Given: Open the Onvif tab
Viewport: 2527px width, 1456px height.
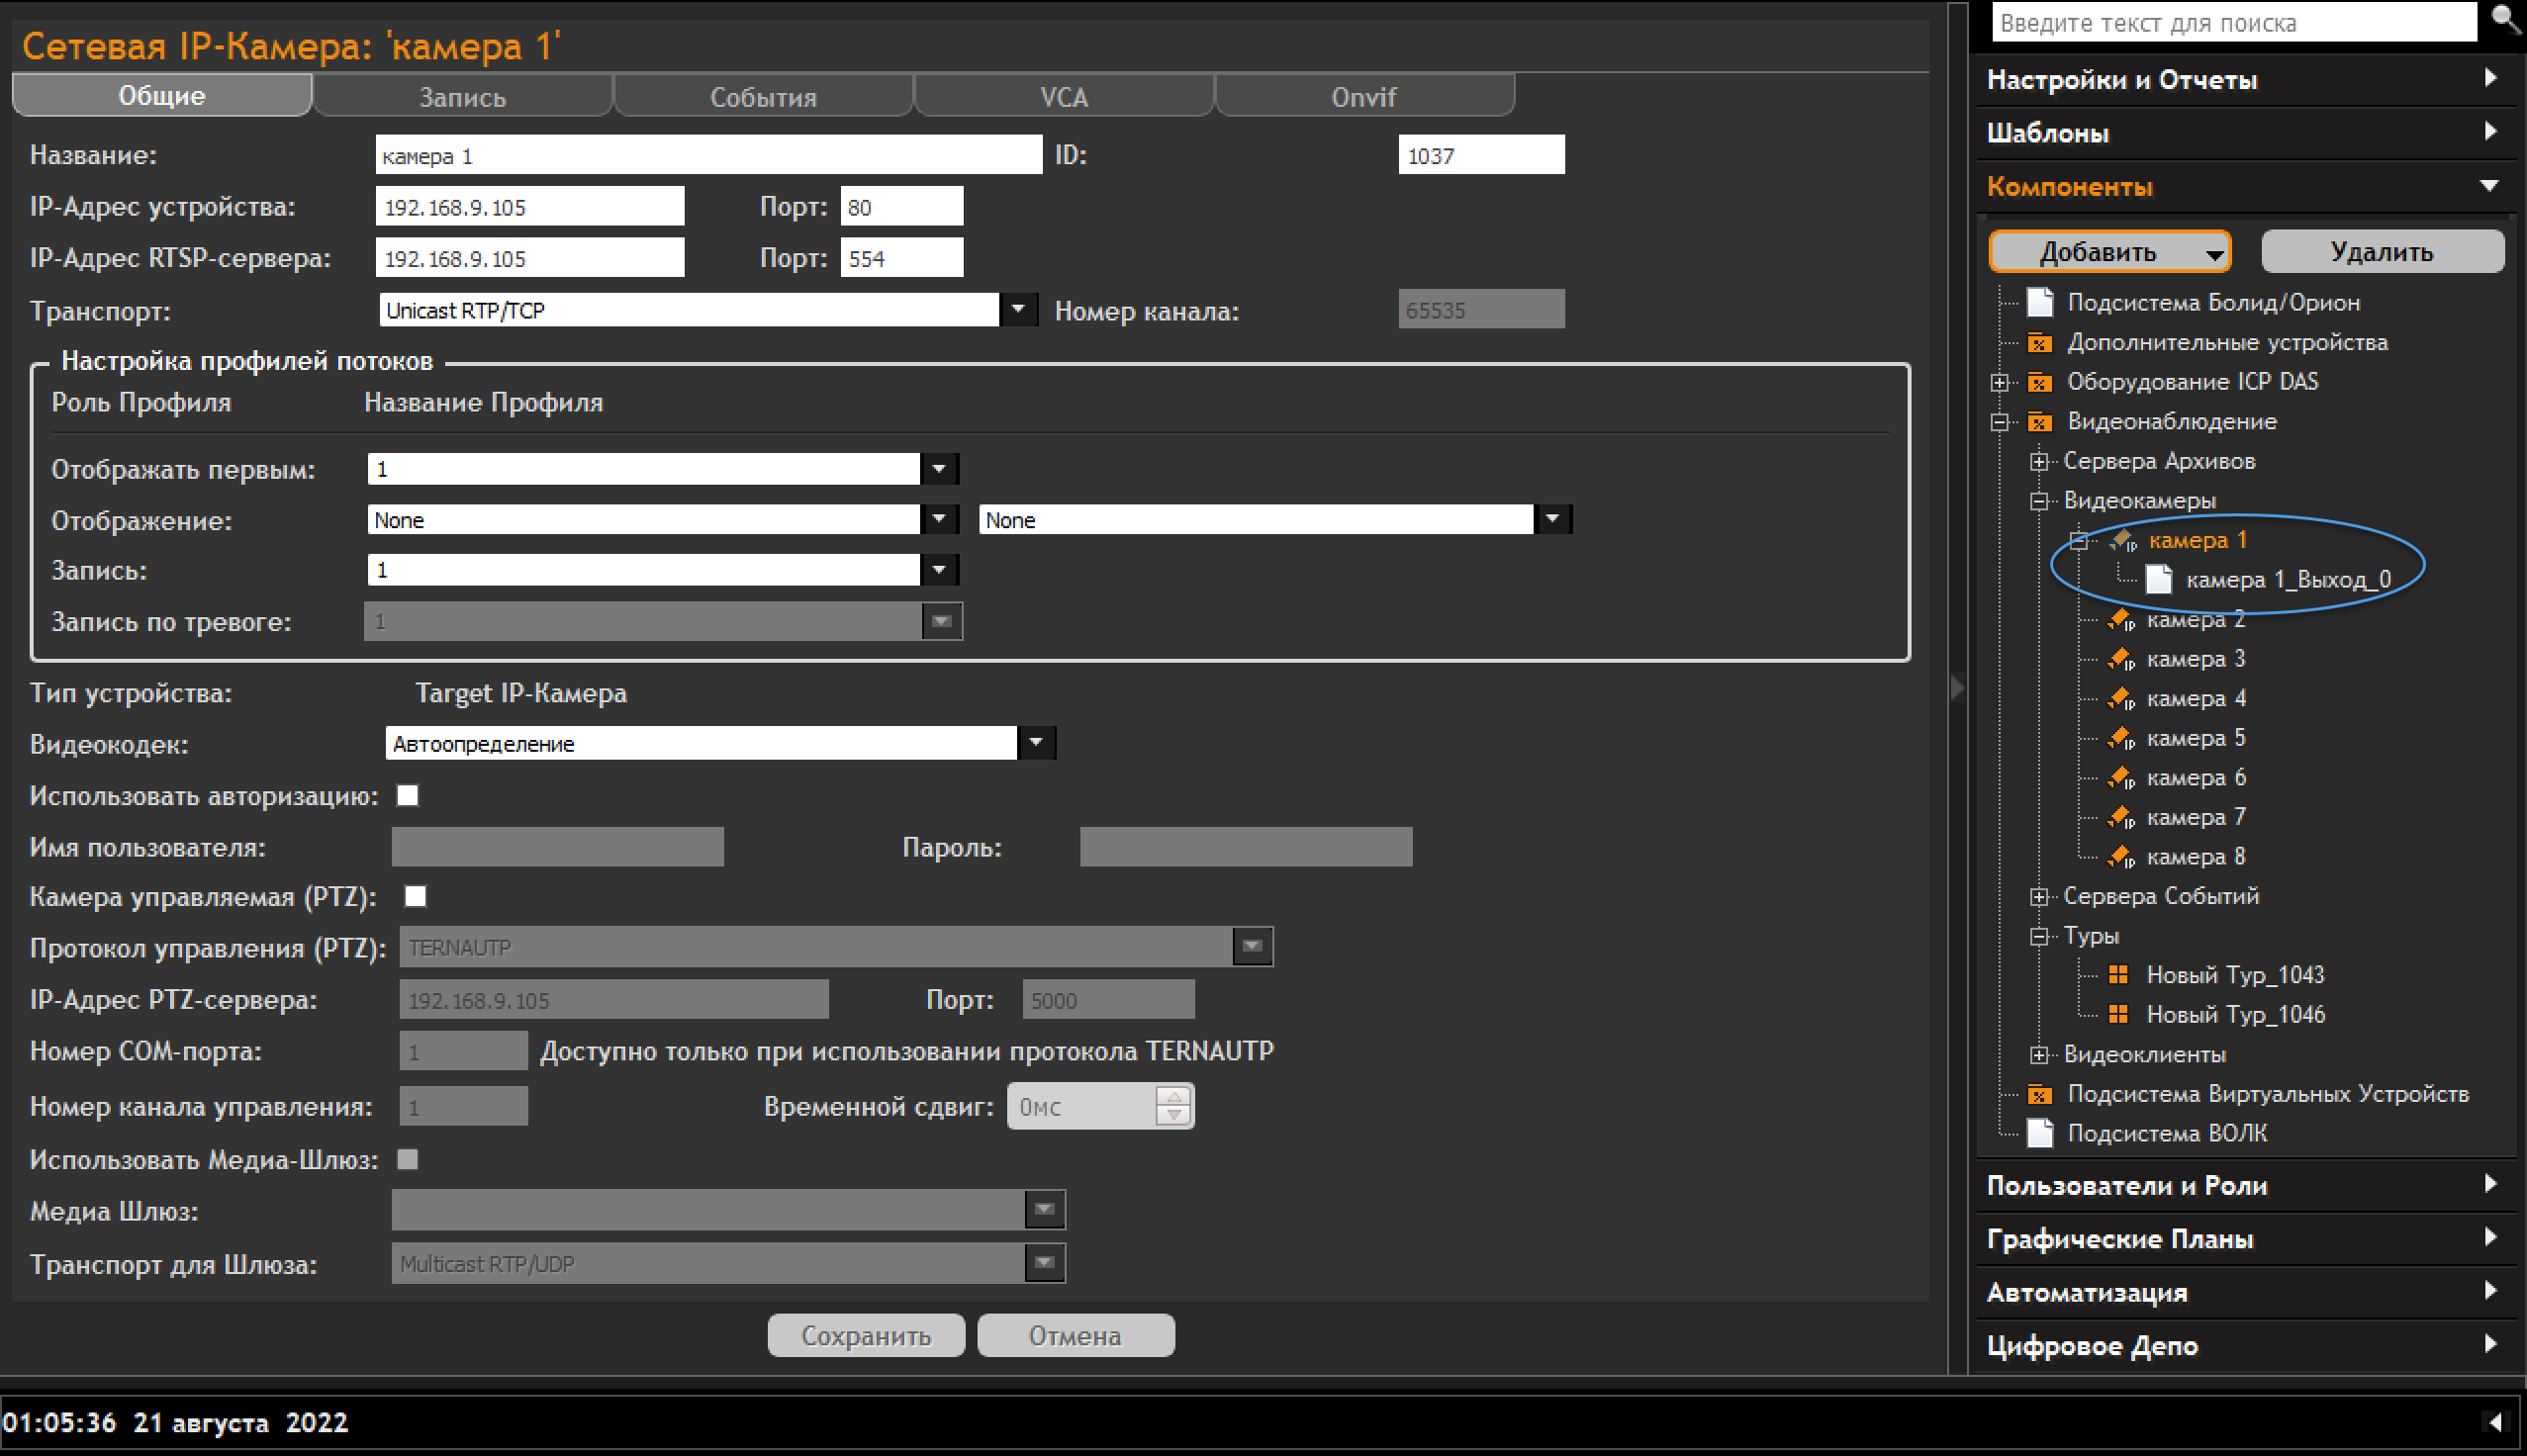Looking at the screenshot, I should pyautogui.click(x=1363, y=97).
